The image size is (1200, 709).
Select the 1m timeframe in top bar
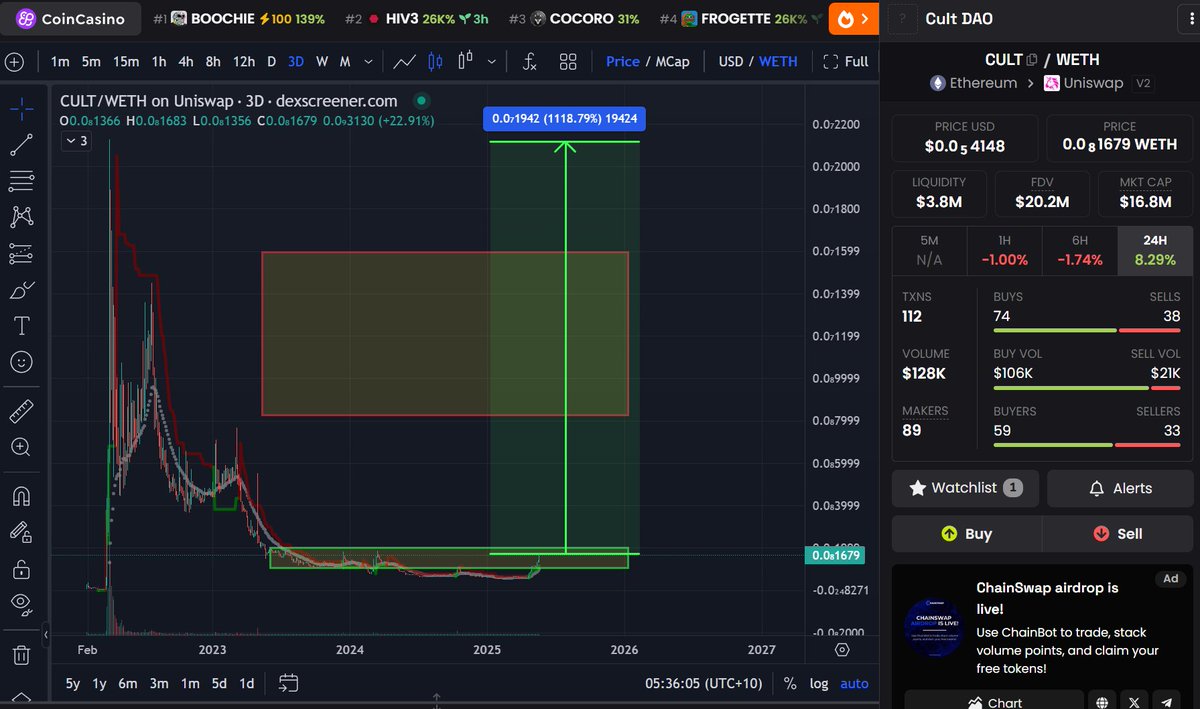tap(60, 62)
